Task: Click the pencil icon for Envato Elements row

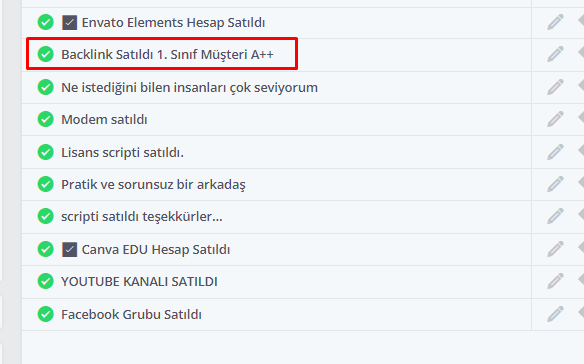Action: point(555,22)
